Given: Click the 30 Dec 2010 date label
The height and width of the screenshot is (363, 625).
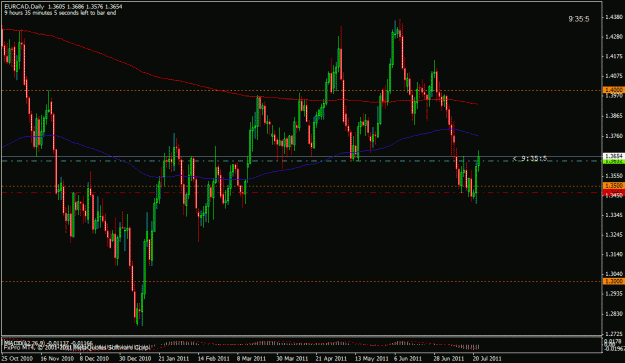Looking at the screenshot, I should 134,358.
